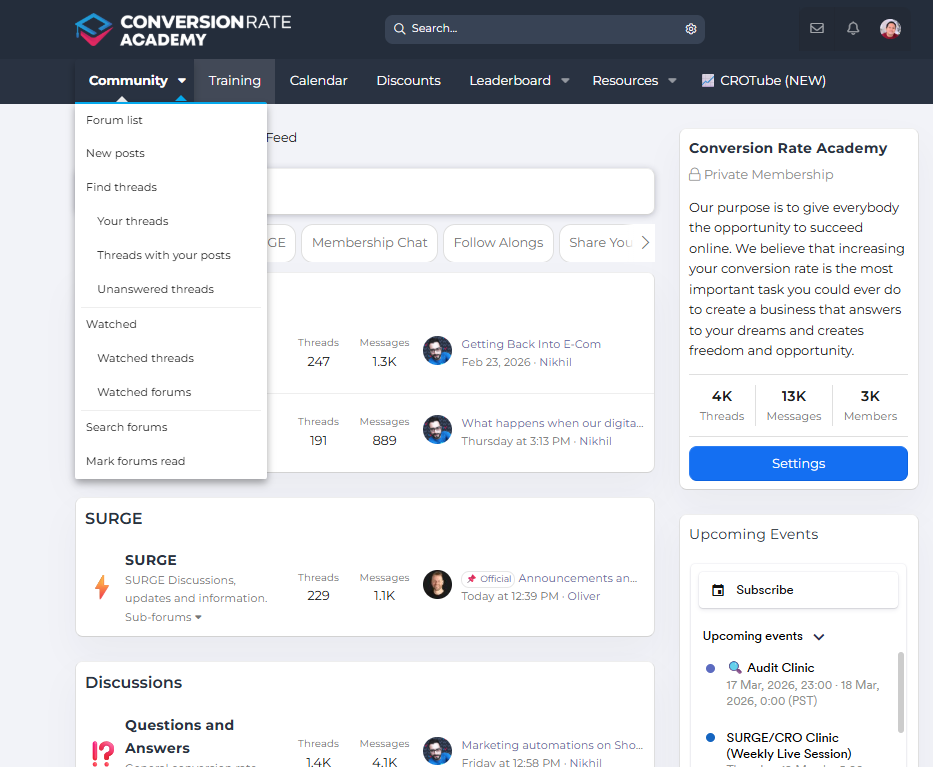This screenshot has height=767, width=933.
Task: Open the user profile avatar
Action: 890,28
